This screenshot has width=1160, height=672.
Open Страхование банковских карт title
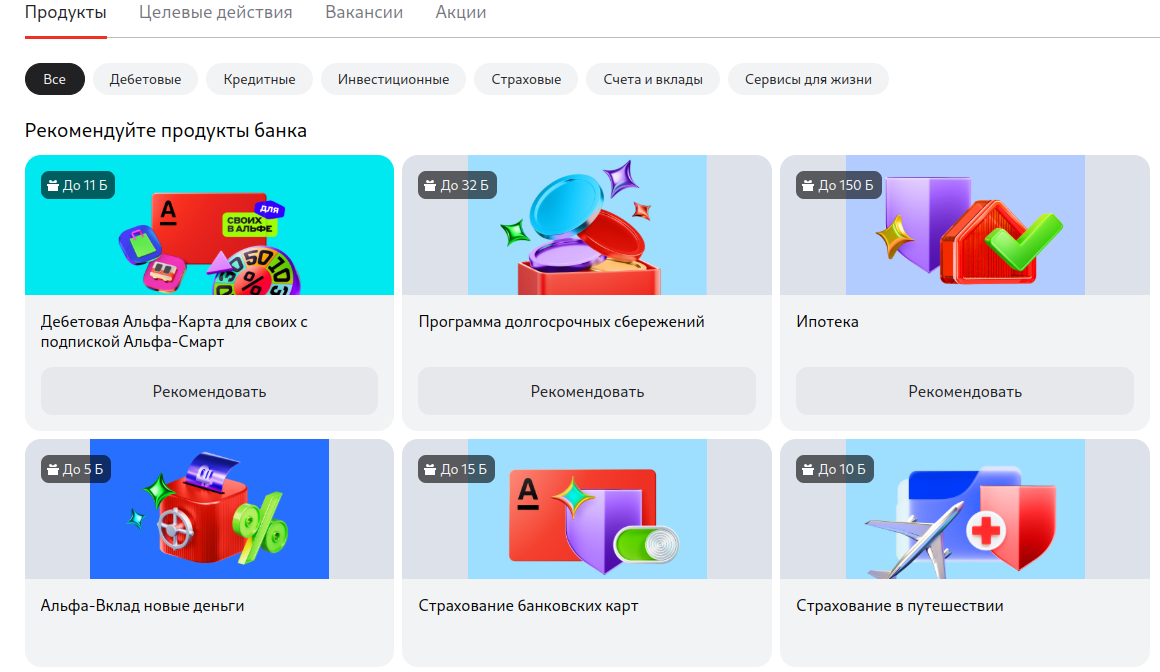click(528, 605)
